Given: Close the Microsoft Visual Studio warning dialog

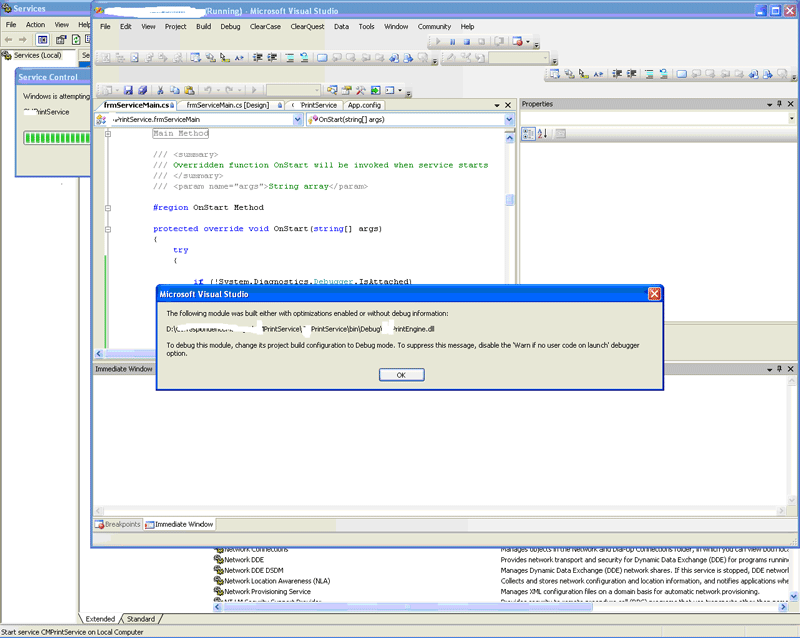Looking at the screenshot, I should (x=654, y=294).
